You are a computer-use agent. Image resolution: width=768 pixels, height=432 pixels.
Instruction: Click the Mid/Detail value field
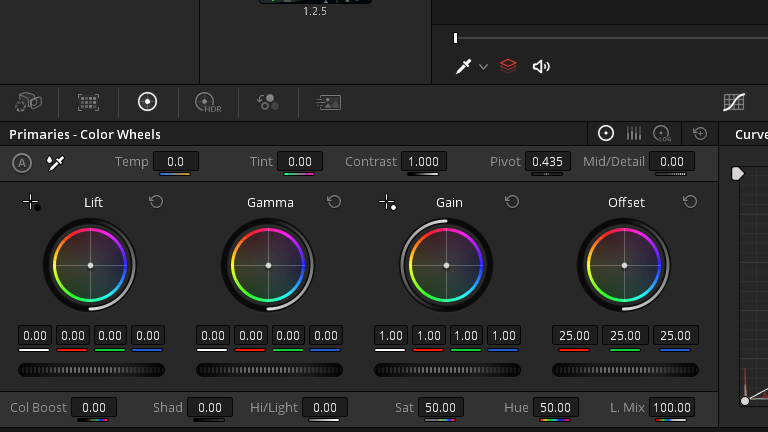coord(672,162)
